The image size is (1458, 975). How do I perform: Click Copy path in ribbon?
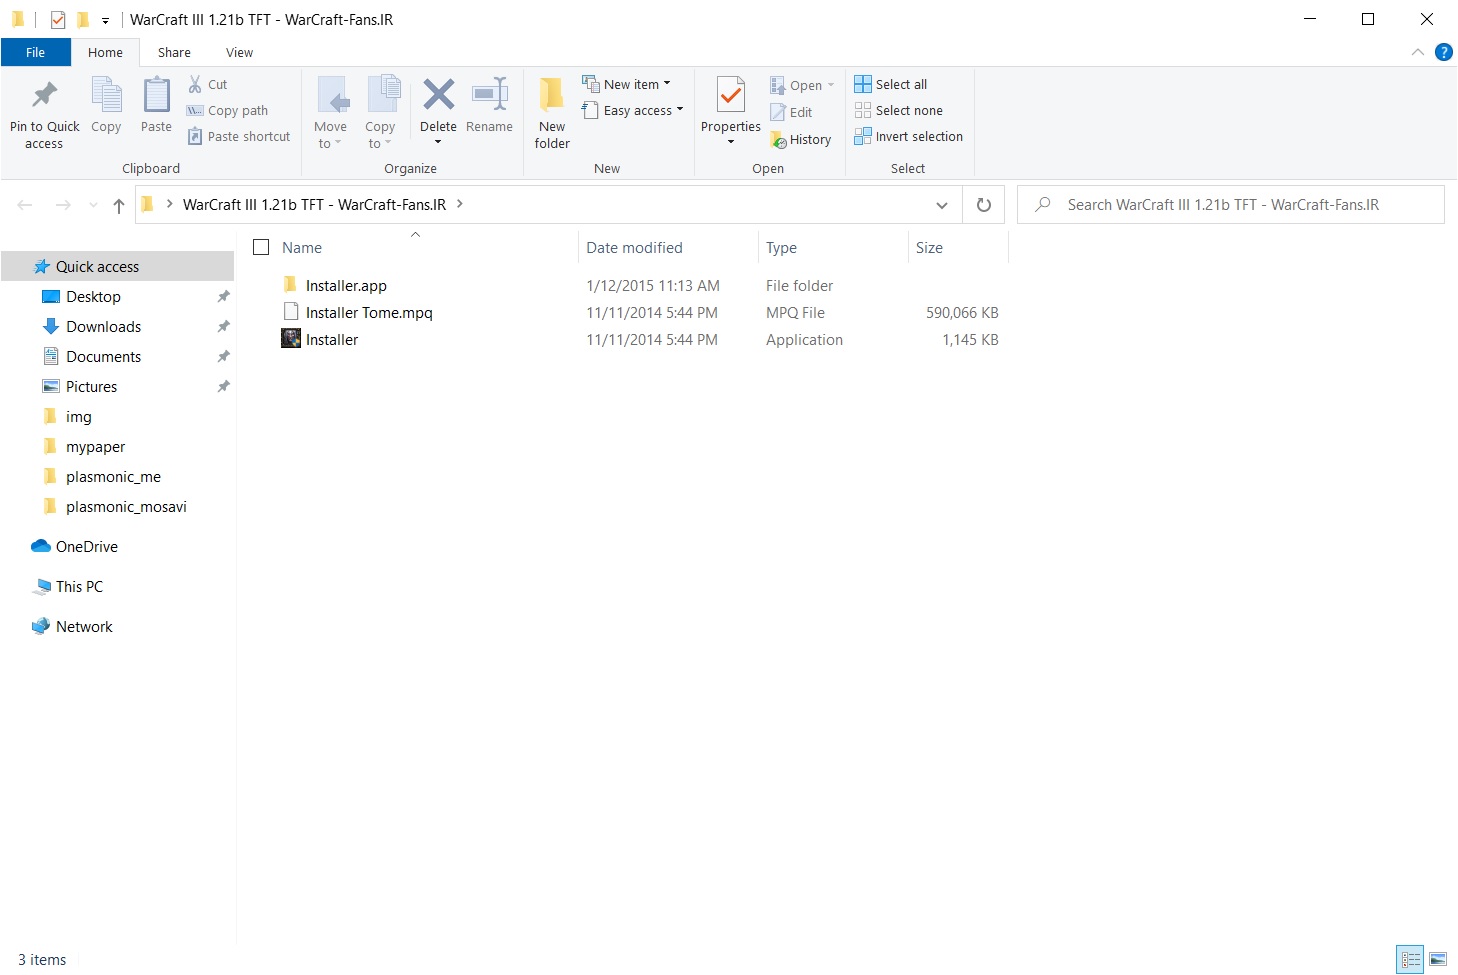tap(228, 111)
